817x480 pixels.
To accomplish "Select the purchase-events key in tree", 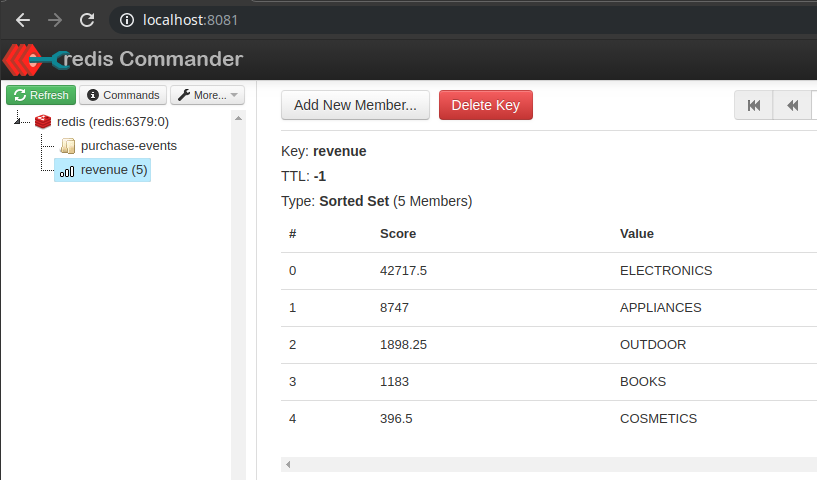I will (128, 146).
